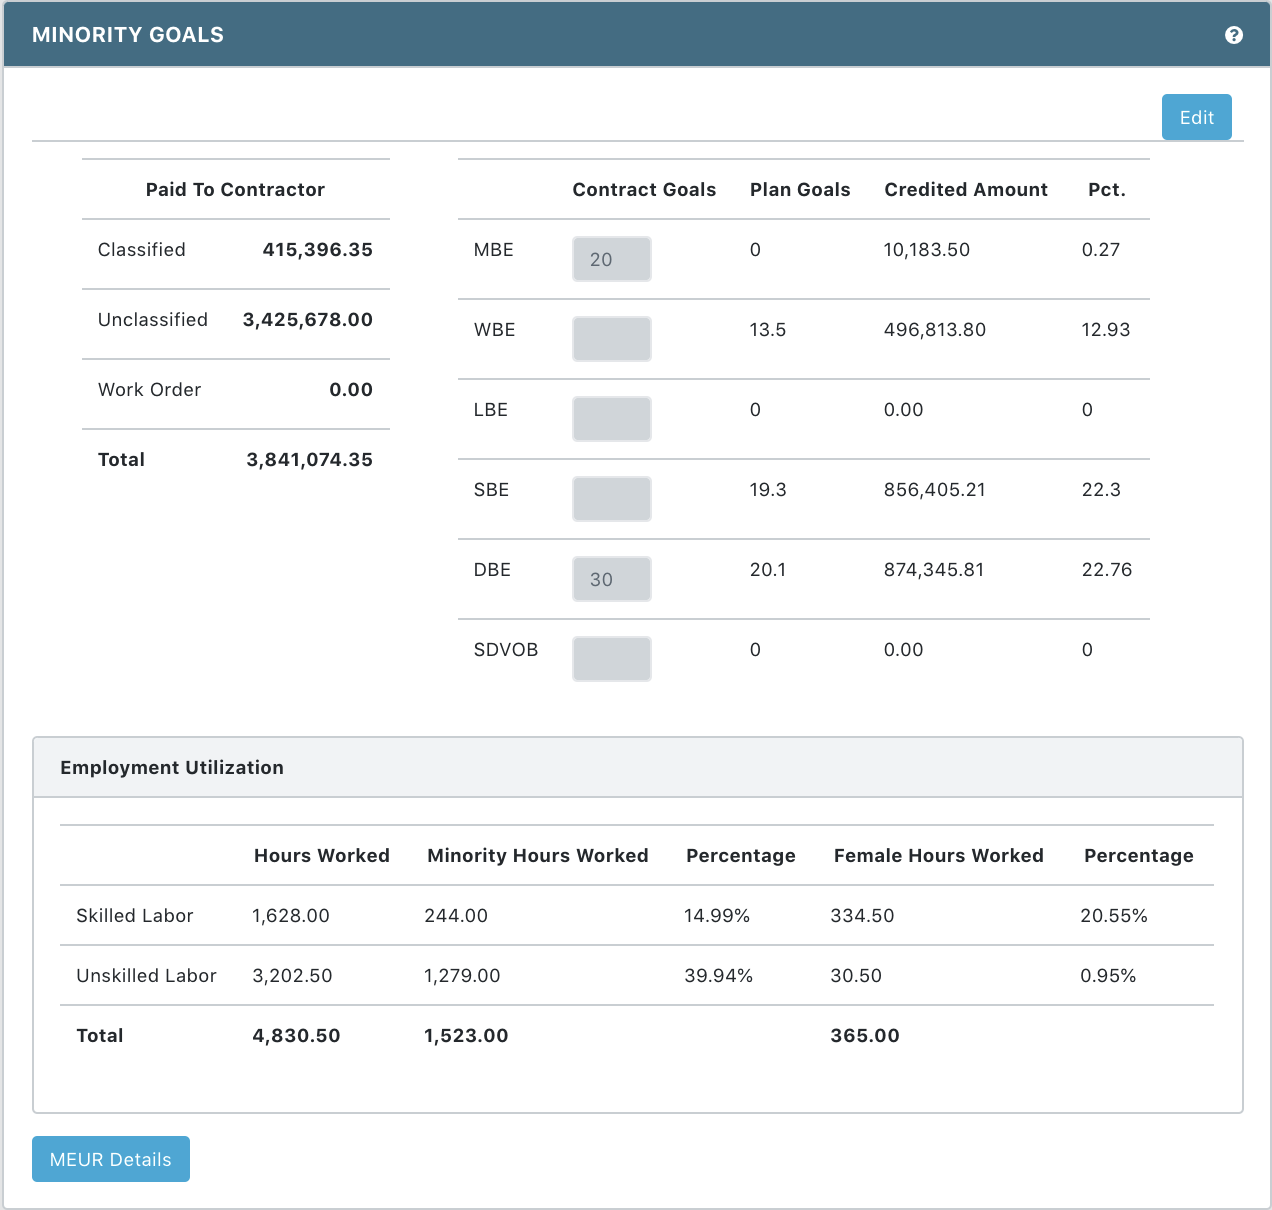The width and height of the screenshot is (1272, 1210).
Task: Click Unskilled minority hours 1,279.00
Action: point(462,976)
